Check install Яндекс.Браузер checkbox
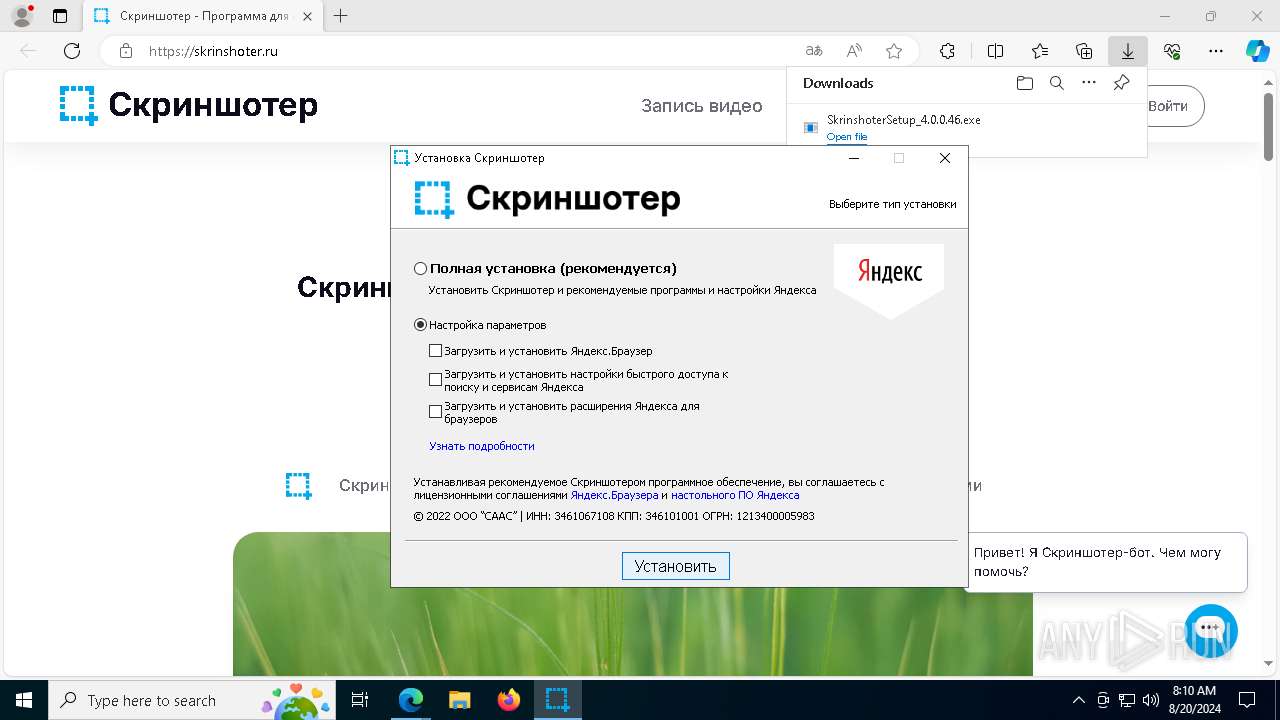The image size is (1280, 720). [435, 351]
